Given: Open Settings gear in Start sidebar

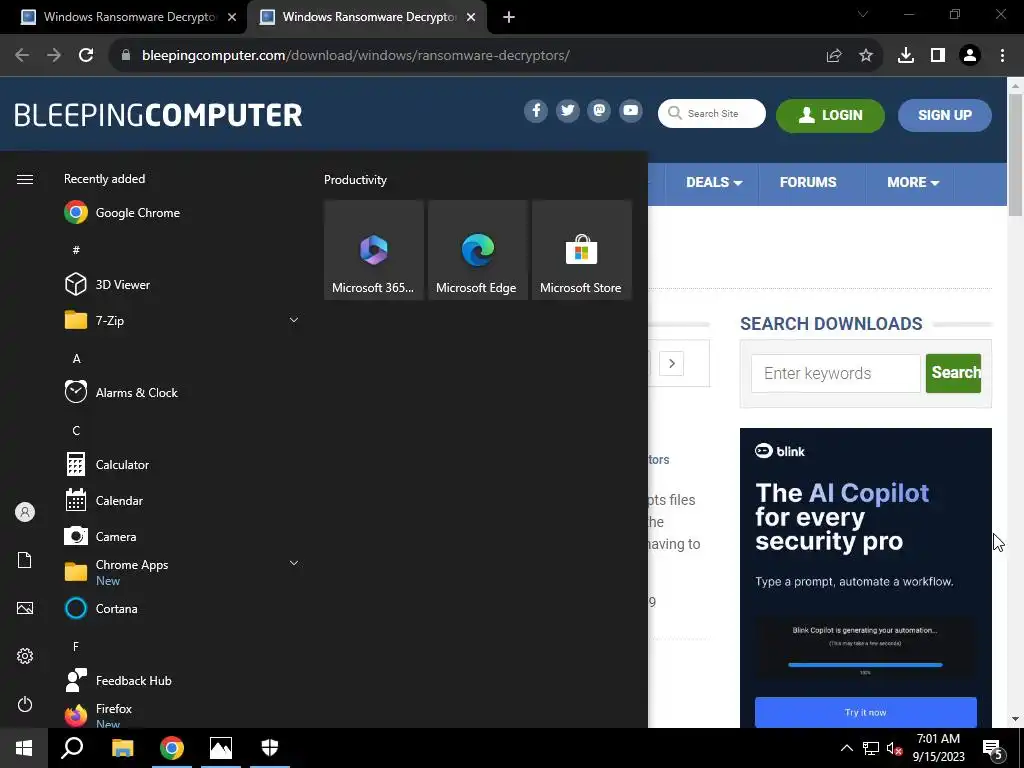Looking at the screenshot, I should pos(25,656).
